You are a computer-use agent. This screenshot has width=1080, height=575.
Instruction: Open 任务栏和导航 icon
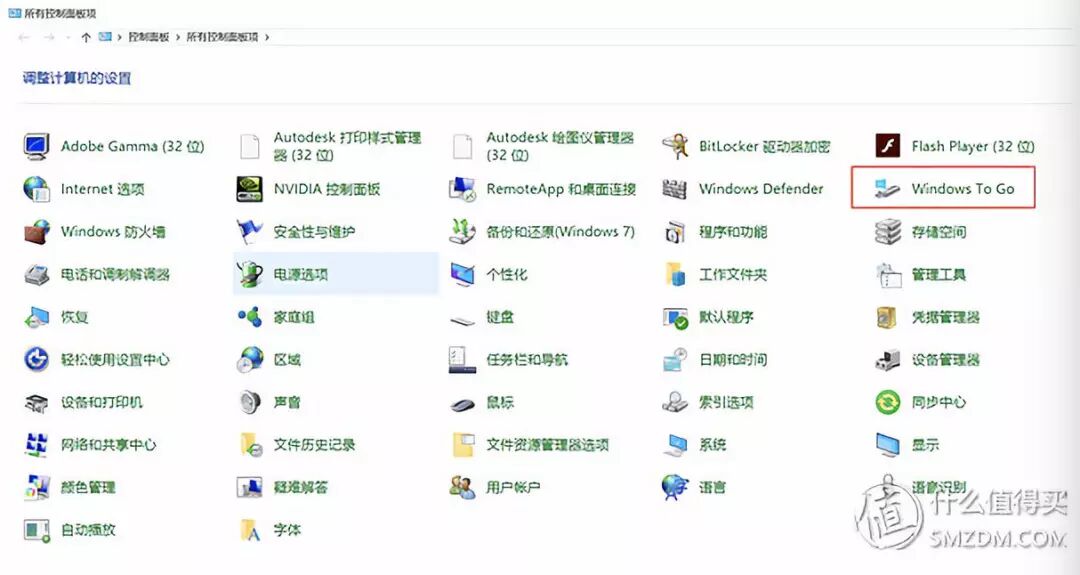[462, 359]
